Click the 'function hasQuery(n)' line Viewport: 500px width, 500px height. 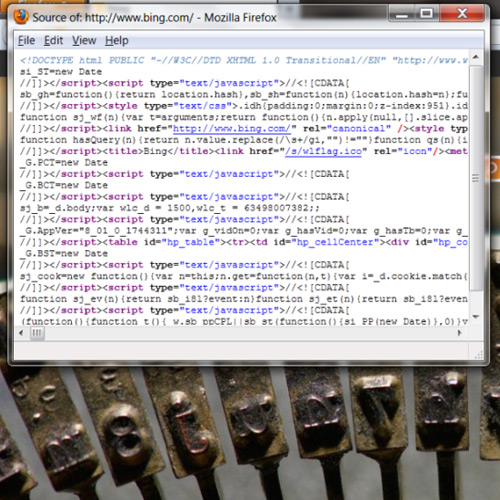(244, 140)
